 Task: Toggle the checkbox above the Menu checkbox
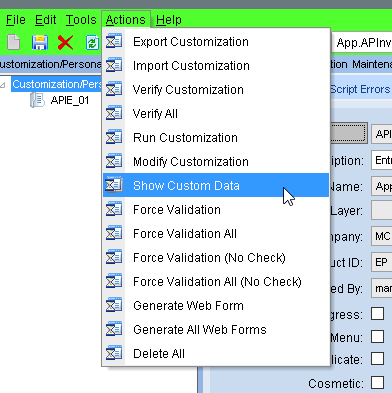[x=377, y=314]
